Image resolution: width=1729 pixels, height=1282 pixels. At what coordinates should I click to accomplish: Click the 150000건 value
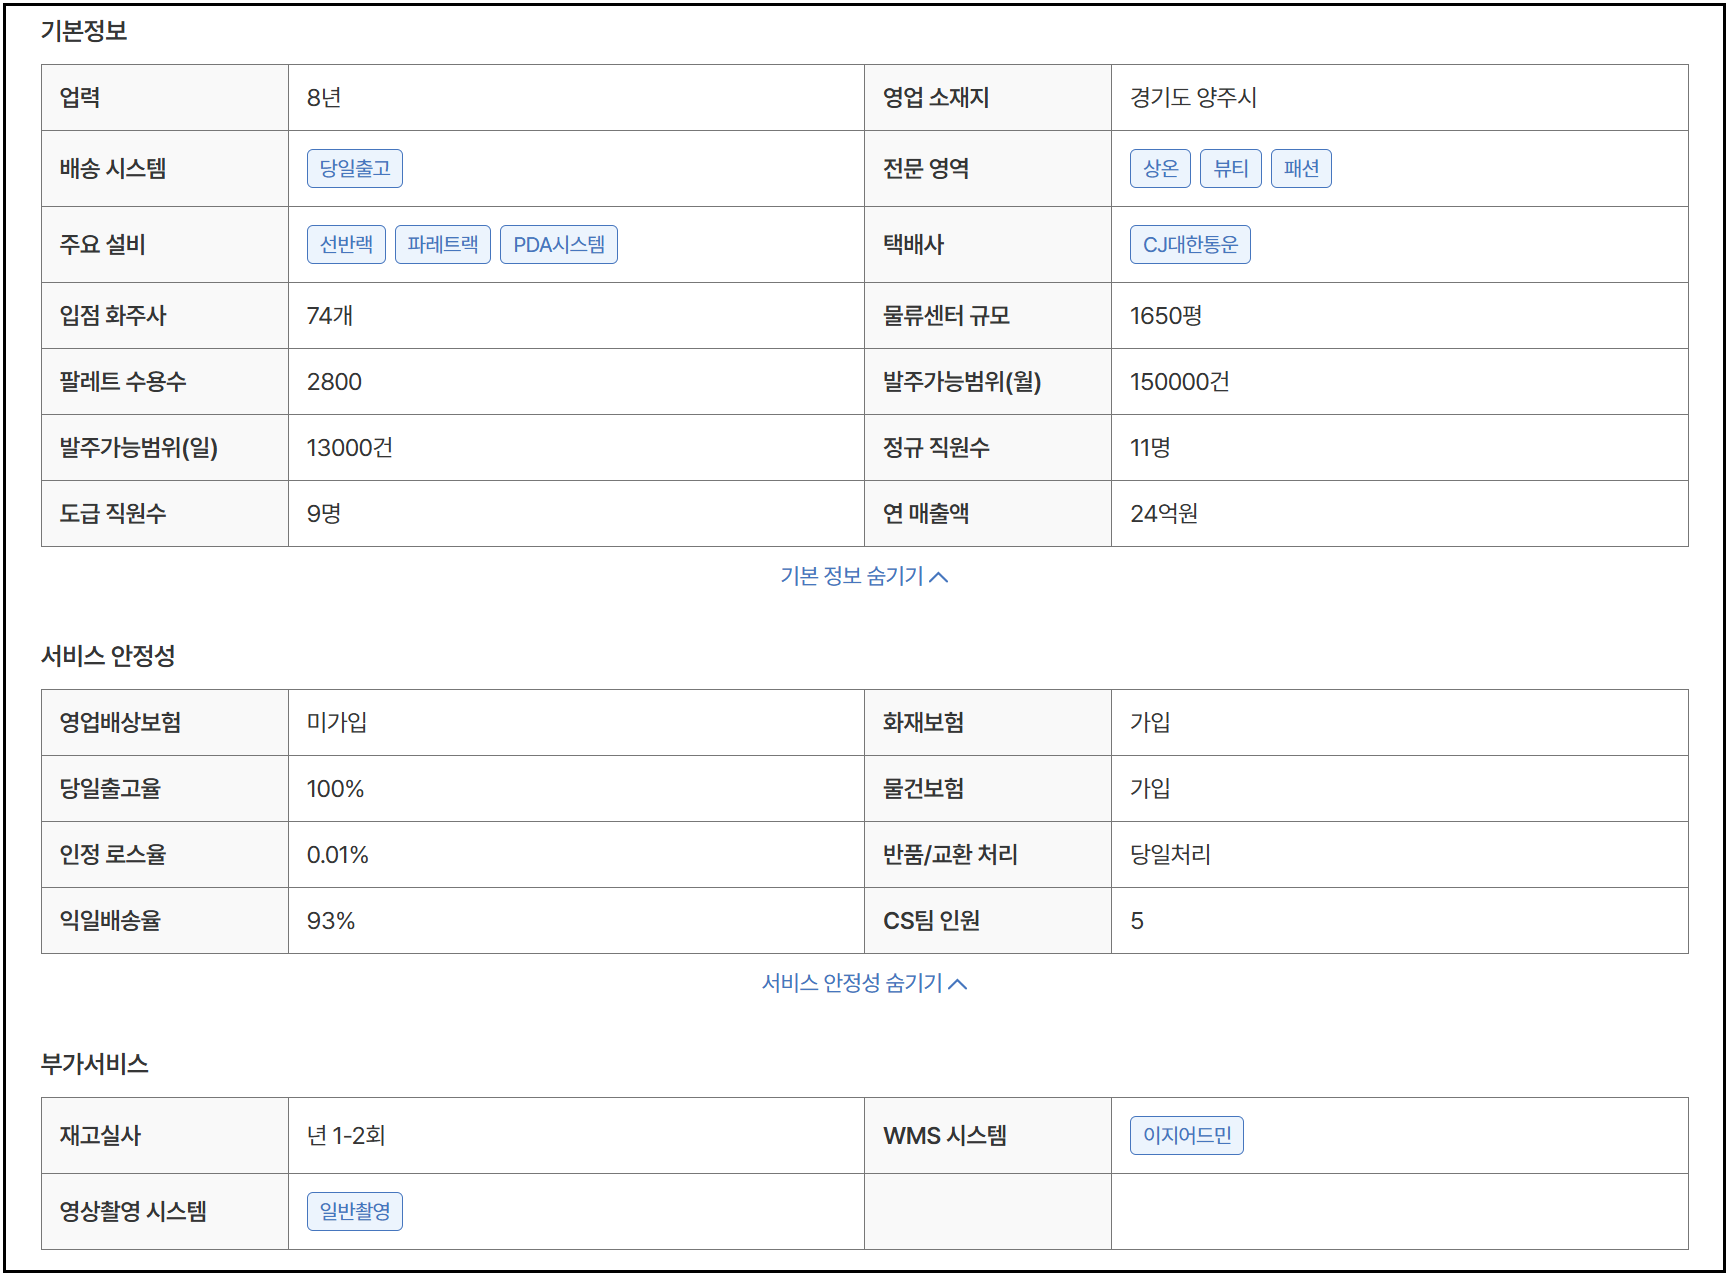[x=1180, y=381]
